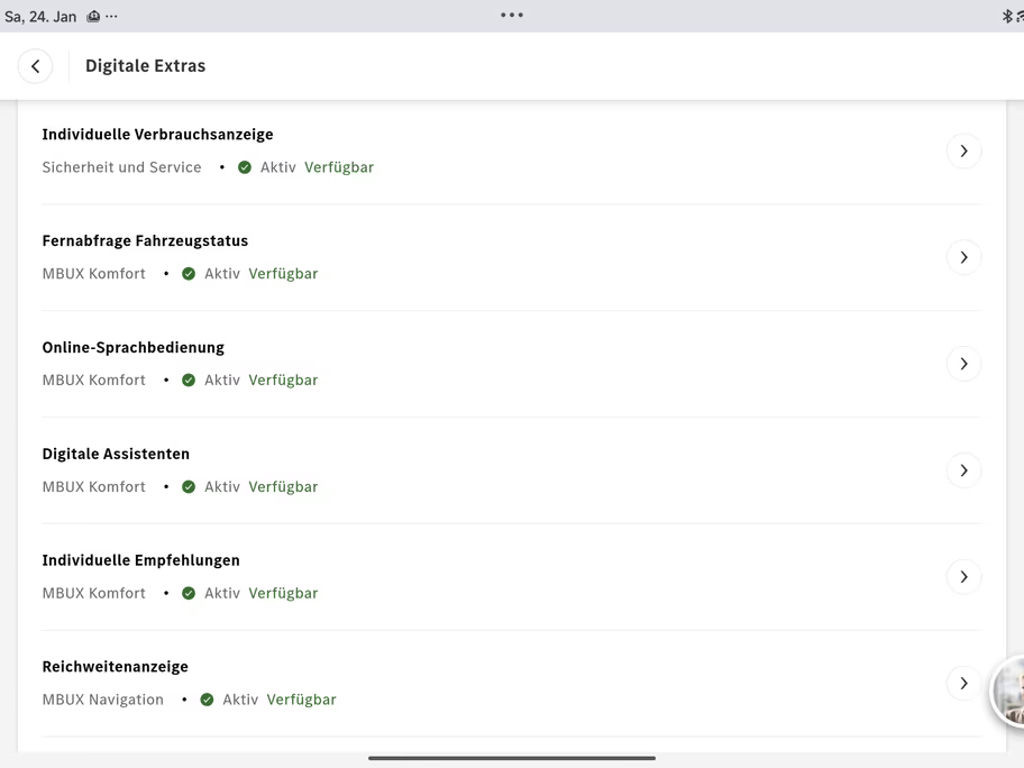Select the Individuelle Verbrauchsanzeige title
This screenshot has width=1024, height=768.
pyautogui.click(x=157, y=135)
